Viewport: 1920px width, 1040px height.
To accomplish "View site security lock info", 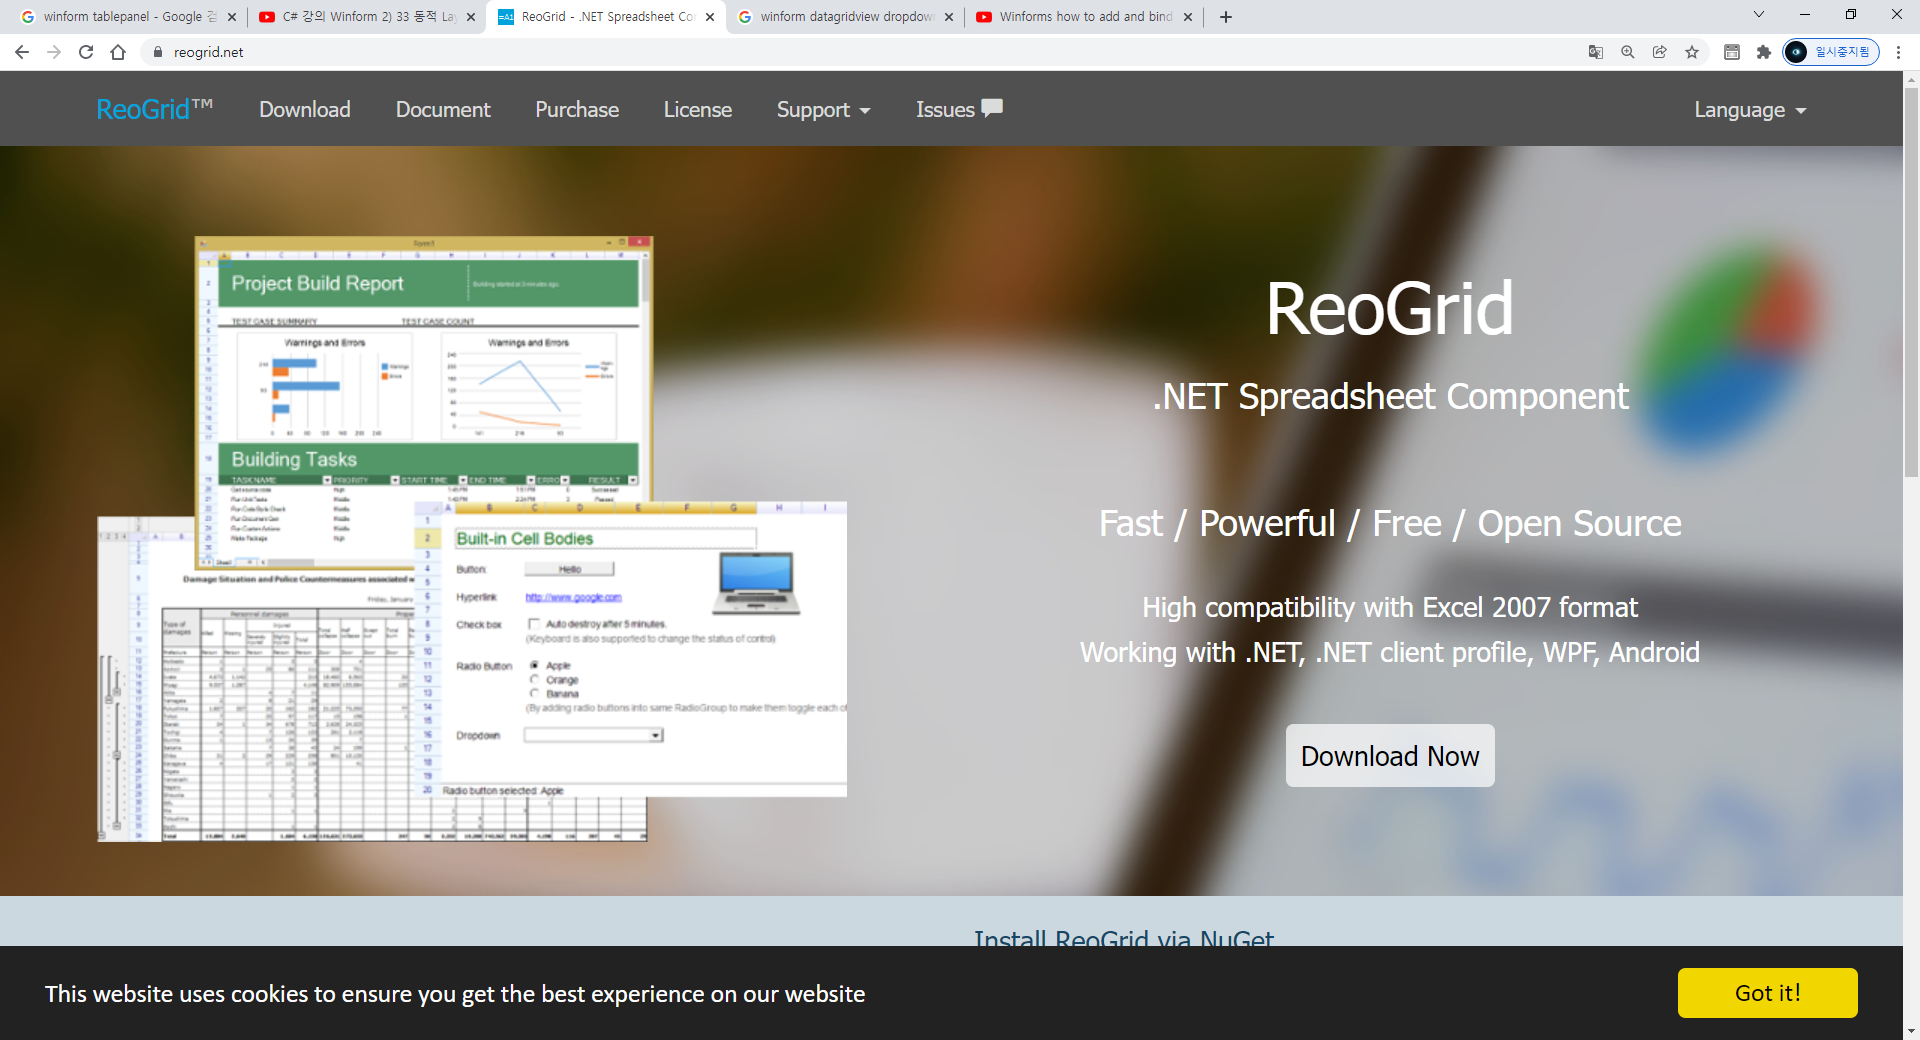I will click(x=157, y=52).
